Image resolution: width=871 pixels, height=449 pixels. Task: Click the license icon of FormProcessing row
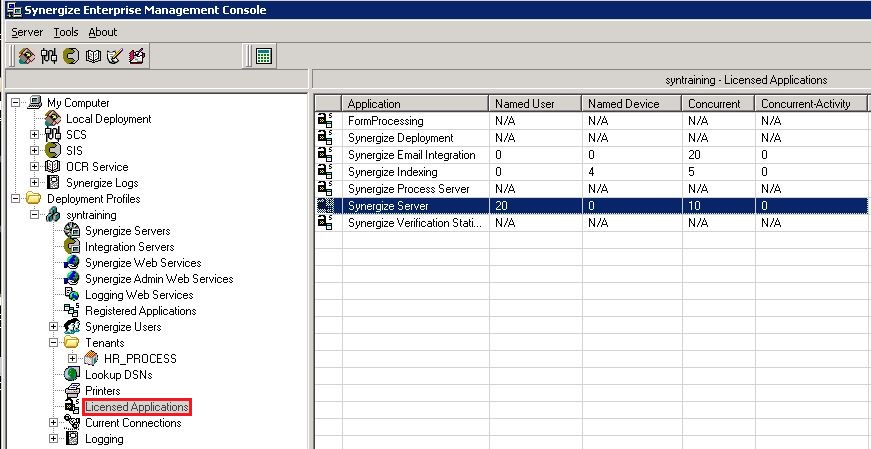click(325, 121)
